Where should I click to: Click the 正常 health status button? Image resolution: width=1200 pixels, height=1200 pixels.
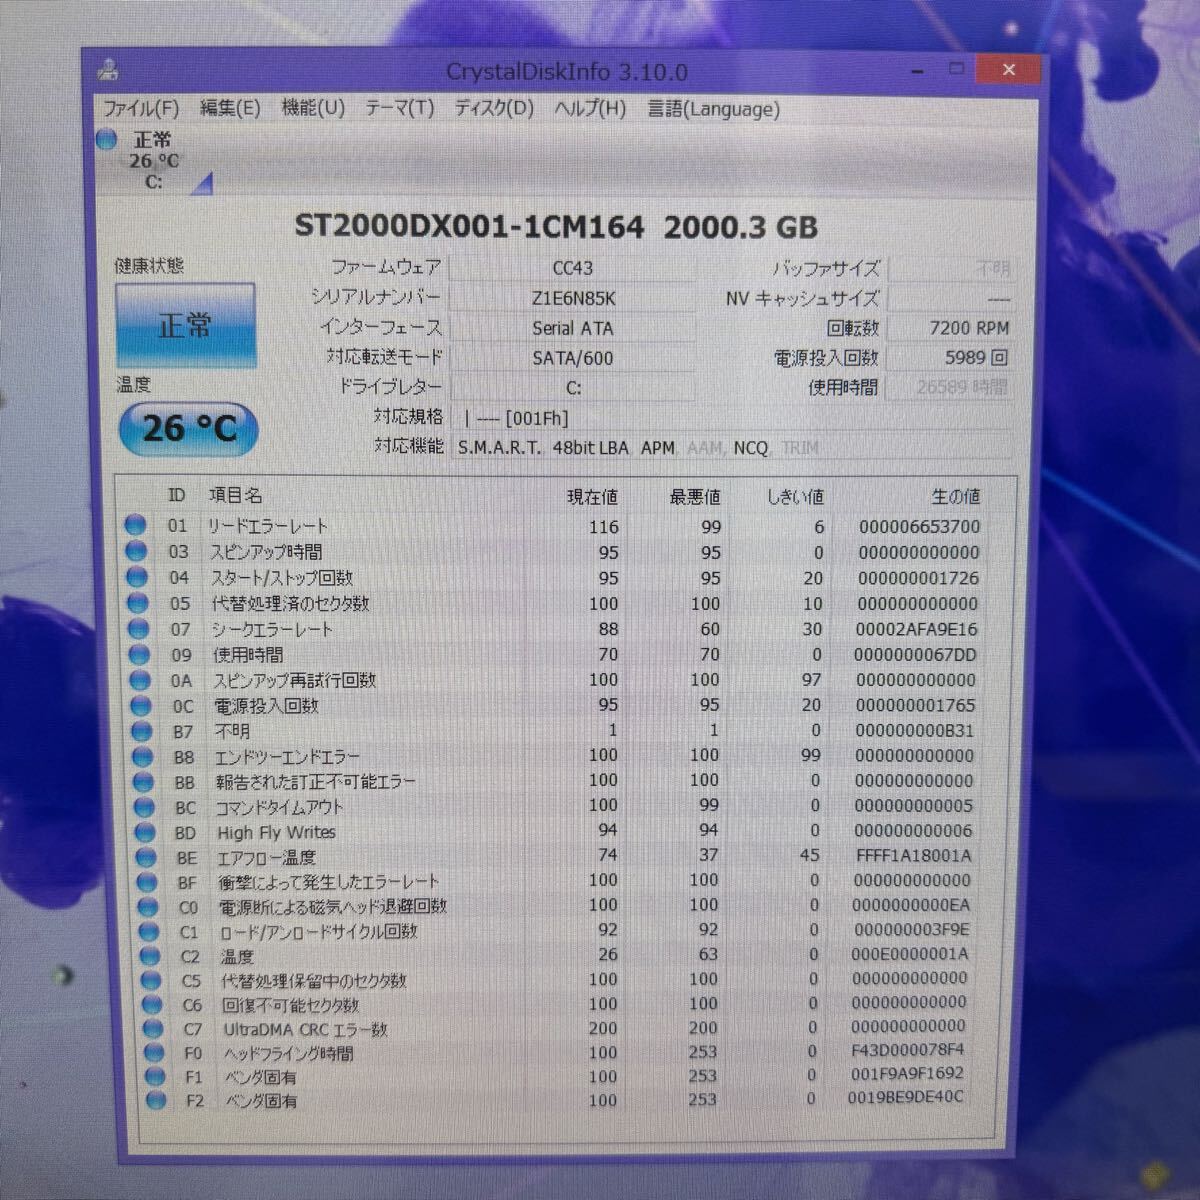pos(186,326)
